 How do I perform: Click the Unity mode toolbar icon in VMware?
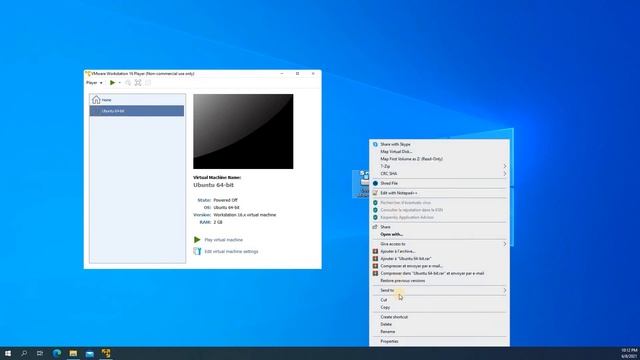click(x=148, y=82)
